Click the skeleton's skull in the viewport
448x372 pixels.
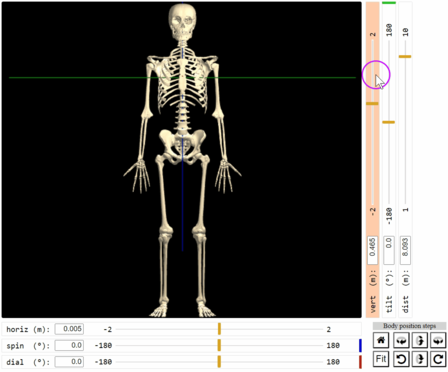[182, 22]
